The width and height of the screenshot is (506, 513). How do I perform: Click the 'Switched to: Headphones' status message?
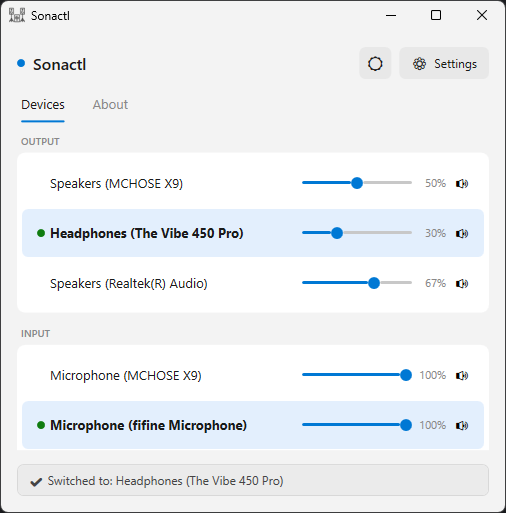click(165, 481)
